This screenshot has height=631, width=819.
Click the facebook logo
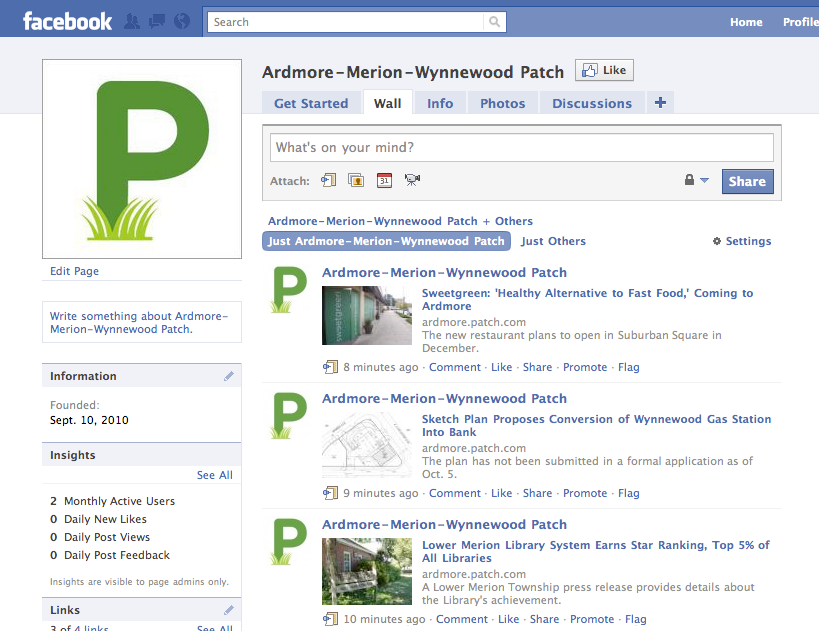pyautogui.click(x=67, y=21)
